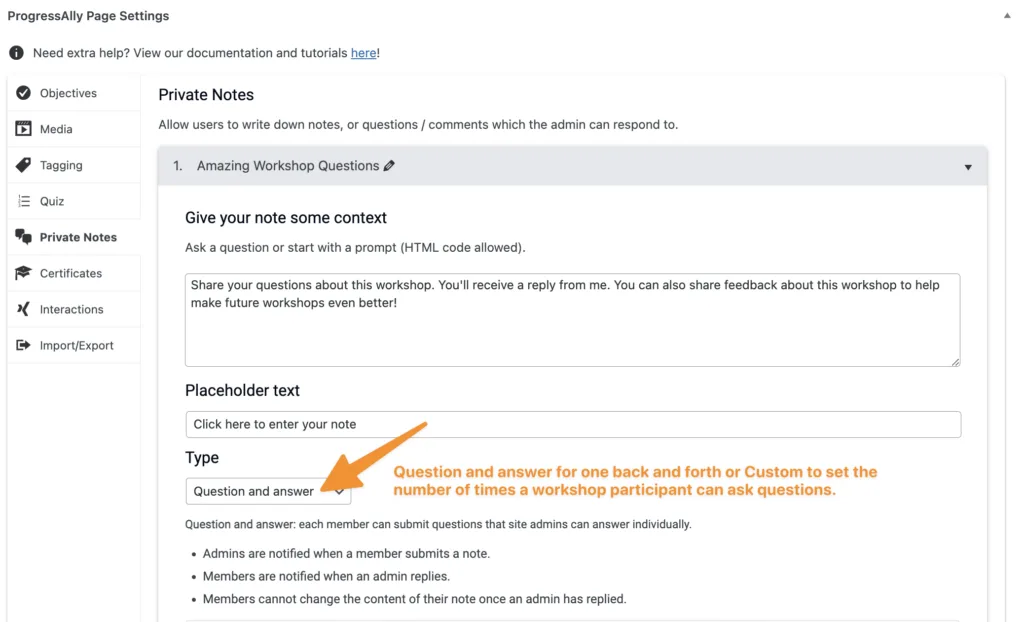Click the Tagging tag icon
1024x622 pixels.
point(23,165)
